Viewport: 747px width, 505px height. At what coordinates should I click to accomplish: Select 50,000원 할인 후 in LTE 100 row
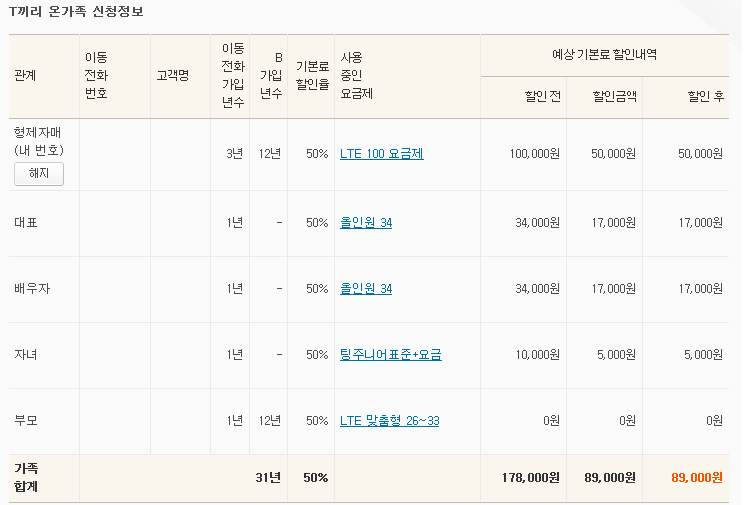(x=700, y=154)
